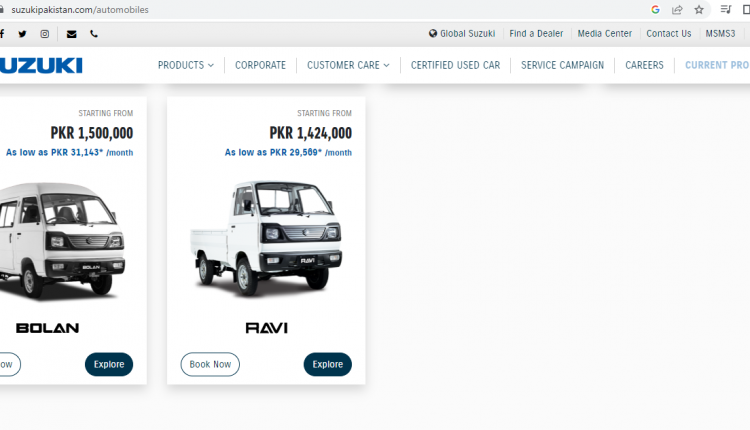Click Explore button for Bolan
The width and height of the screenshot is (750, 430).
[109, 364]
